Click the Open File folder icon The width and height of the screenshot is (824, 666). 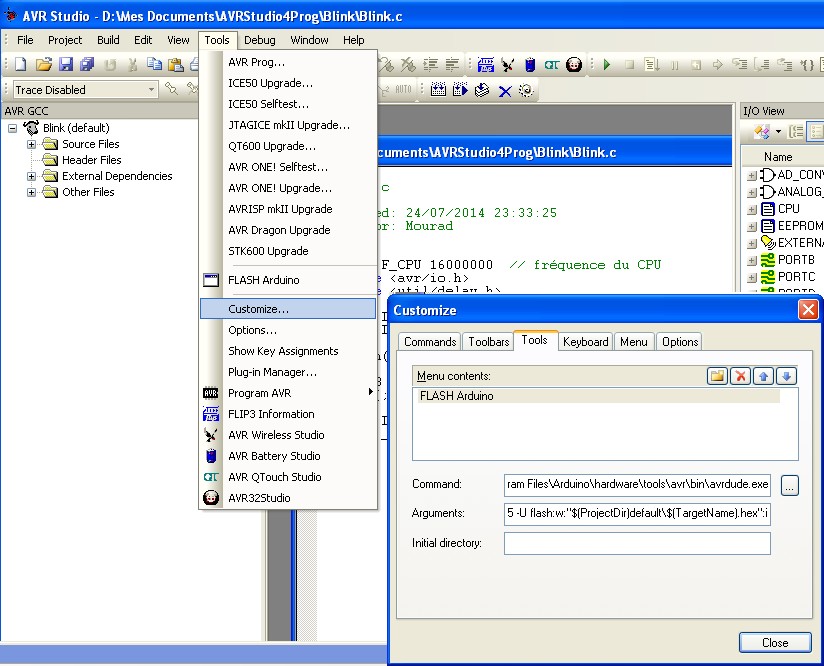[x=44, y=65]
